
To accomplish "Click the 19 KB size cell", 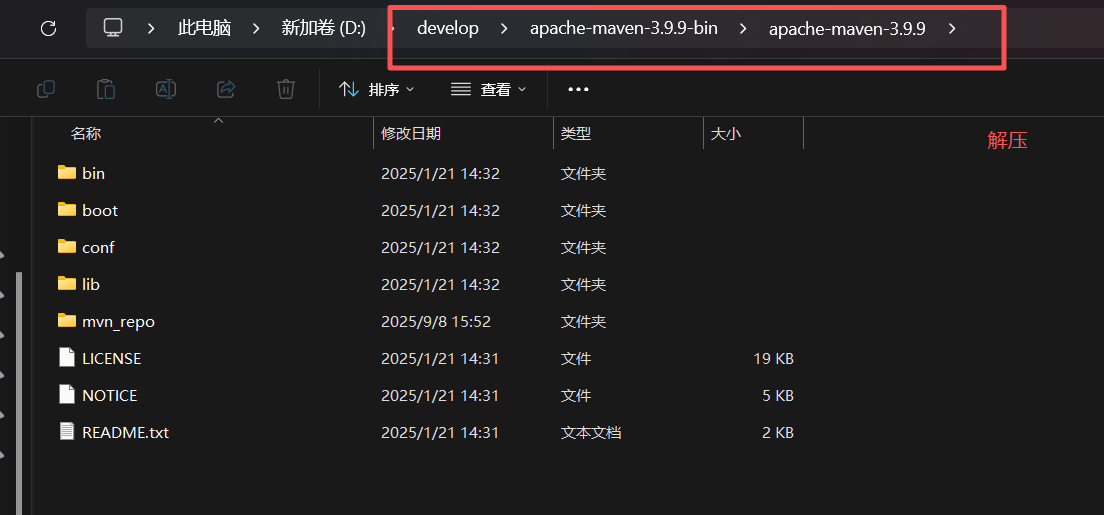I will [773, 359].
